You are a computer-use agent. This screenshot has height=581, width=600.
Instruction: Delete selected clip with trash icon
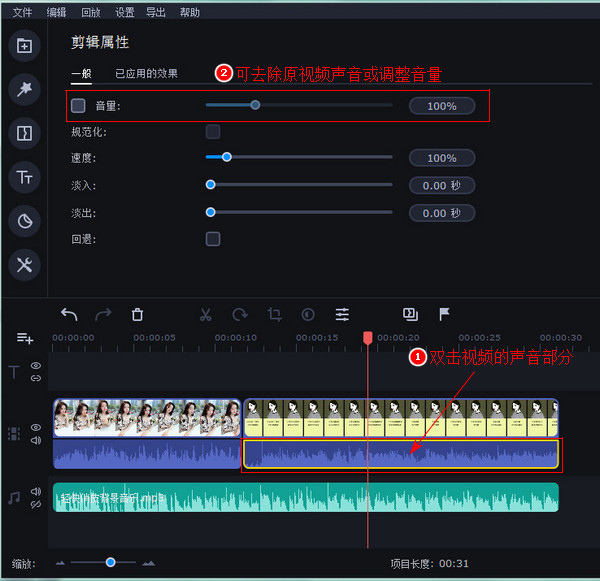pos(137,315)
